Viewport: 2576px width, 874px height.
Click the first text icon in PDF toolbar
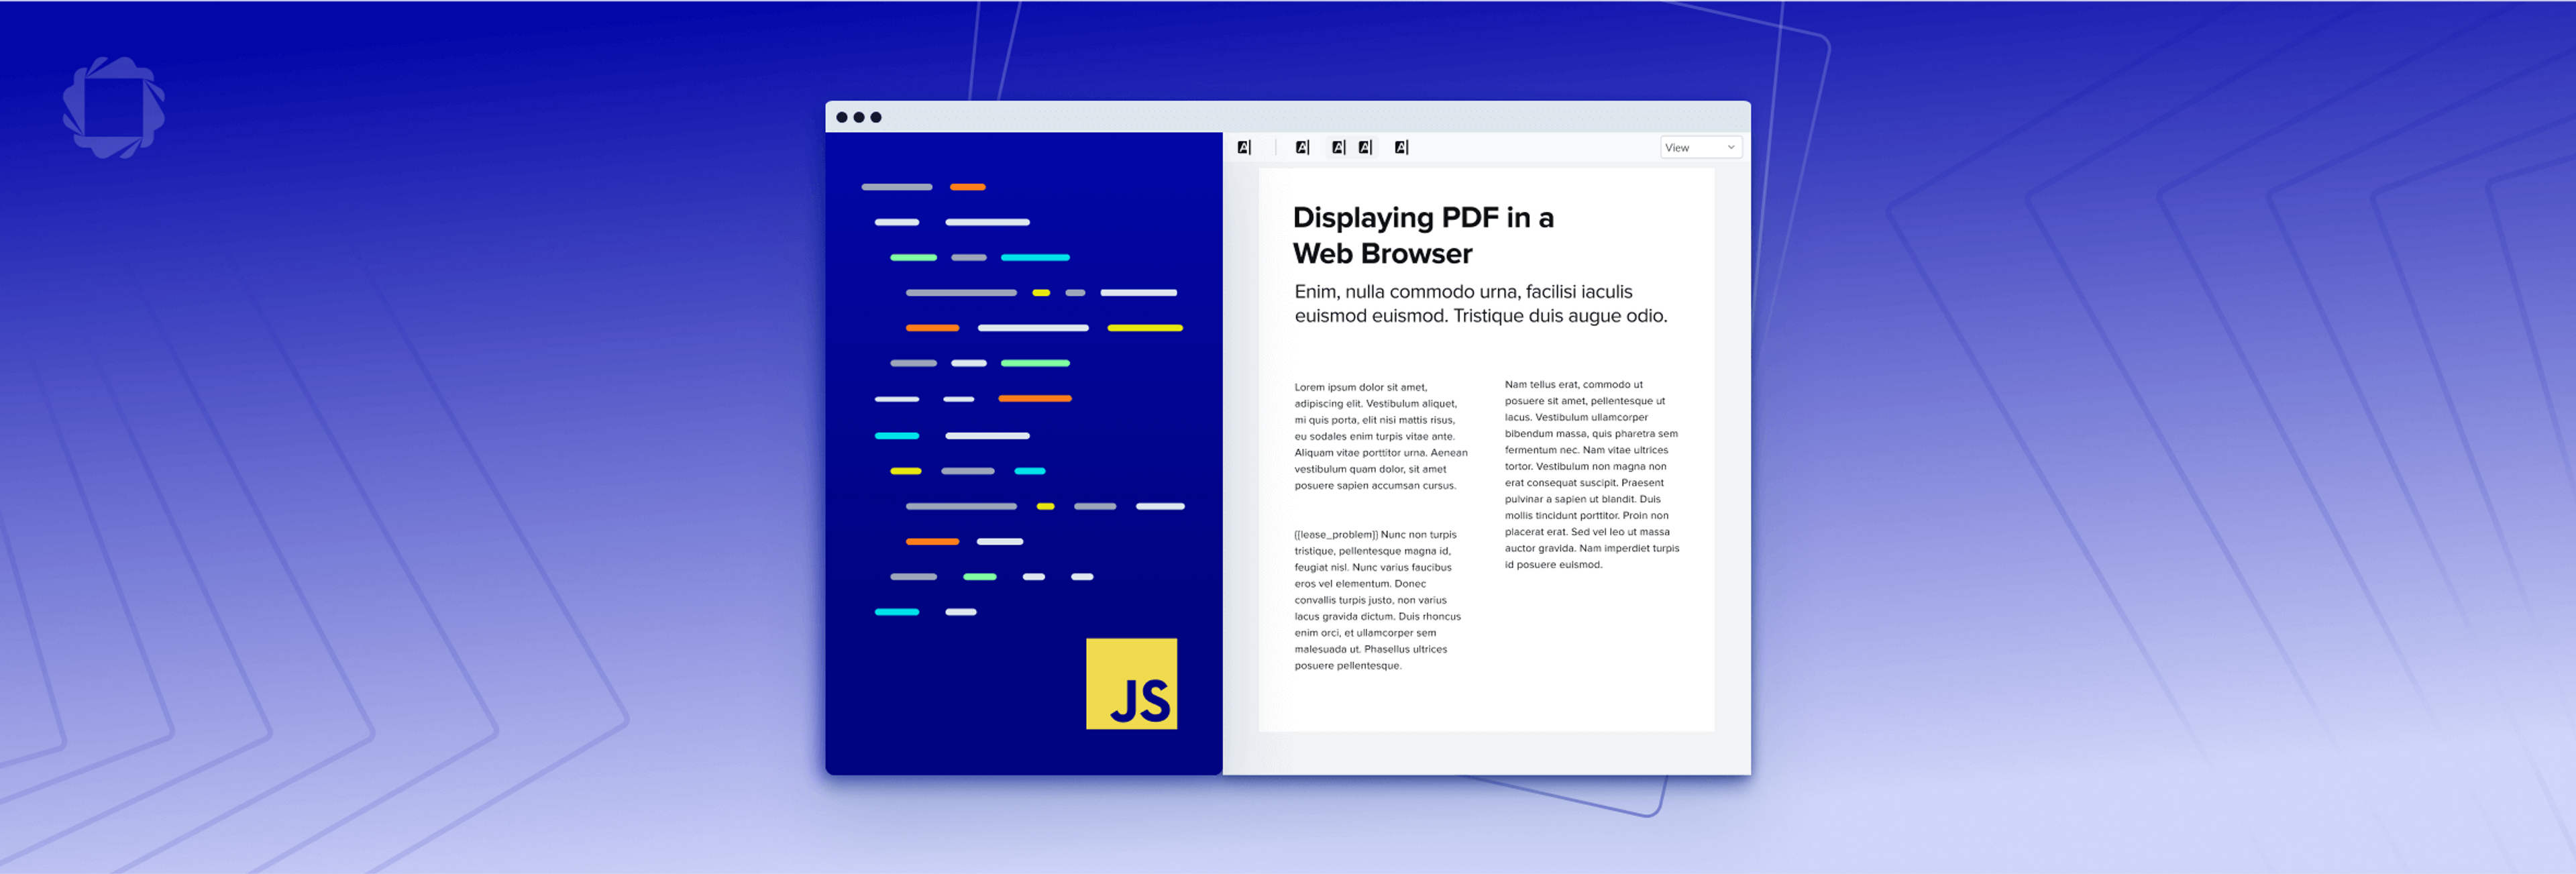pyautogui.click(x=1244, y=147)
